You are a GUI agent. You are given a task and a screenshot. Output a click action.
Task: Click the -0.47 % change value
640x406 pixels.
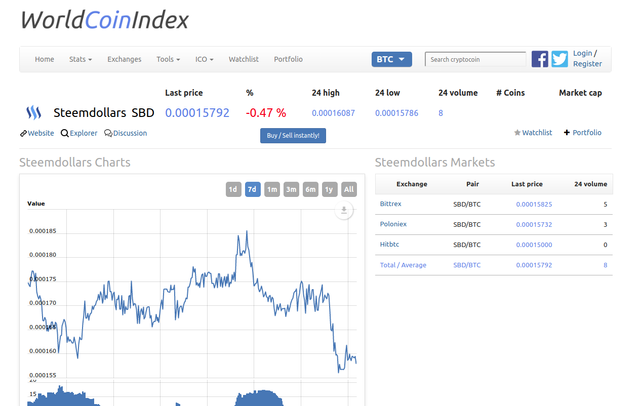point(266,113)
